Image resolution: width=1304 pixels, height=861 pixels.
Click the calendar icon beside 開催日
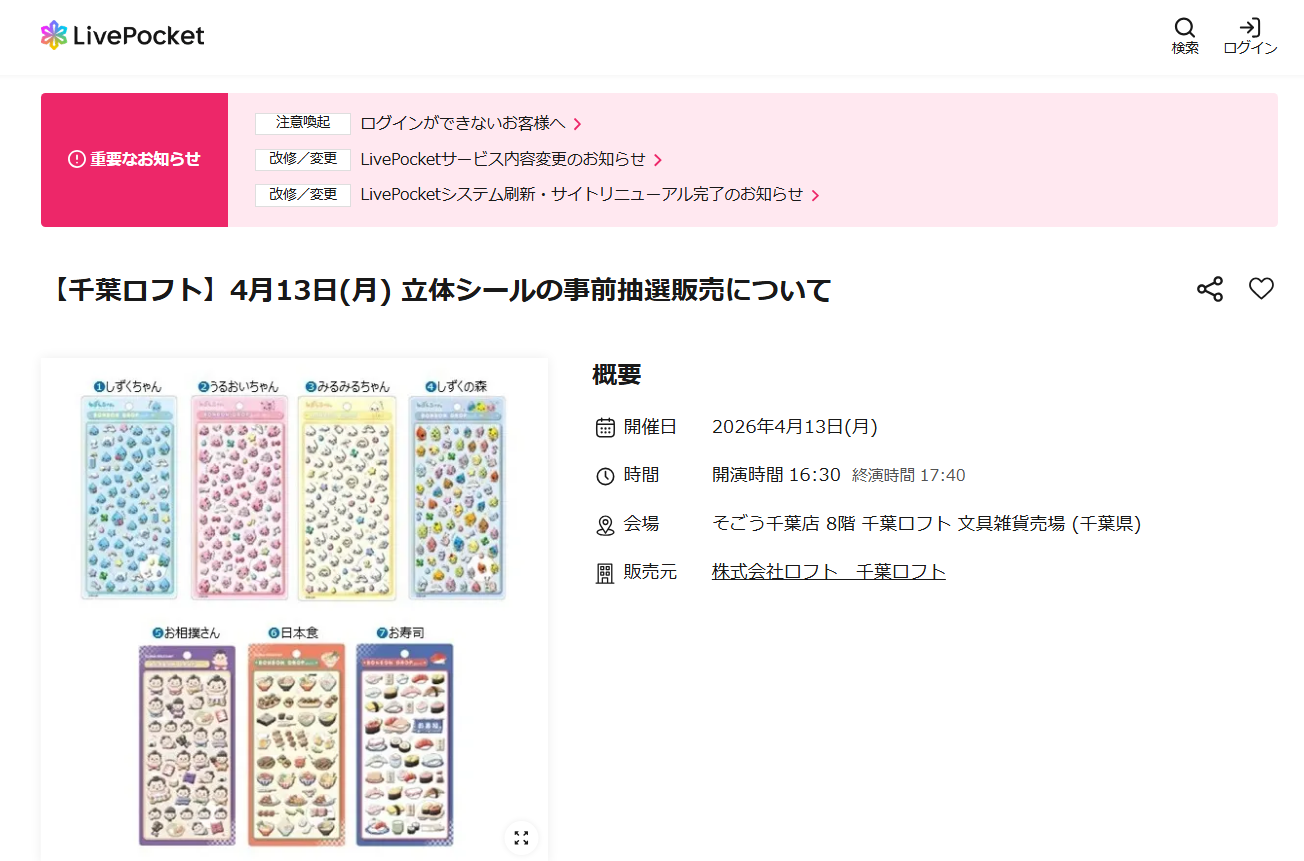[x=605, y=428]
